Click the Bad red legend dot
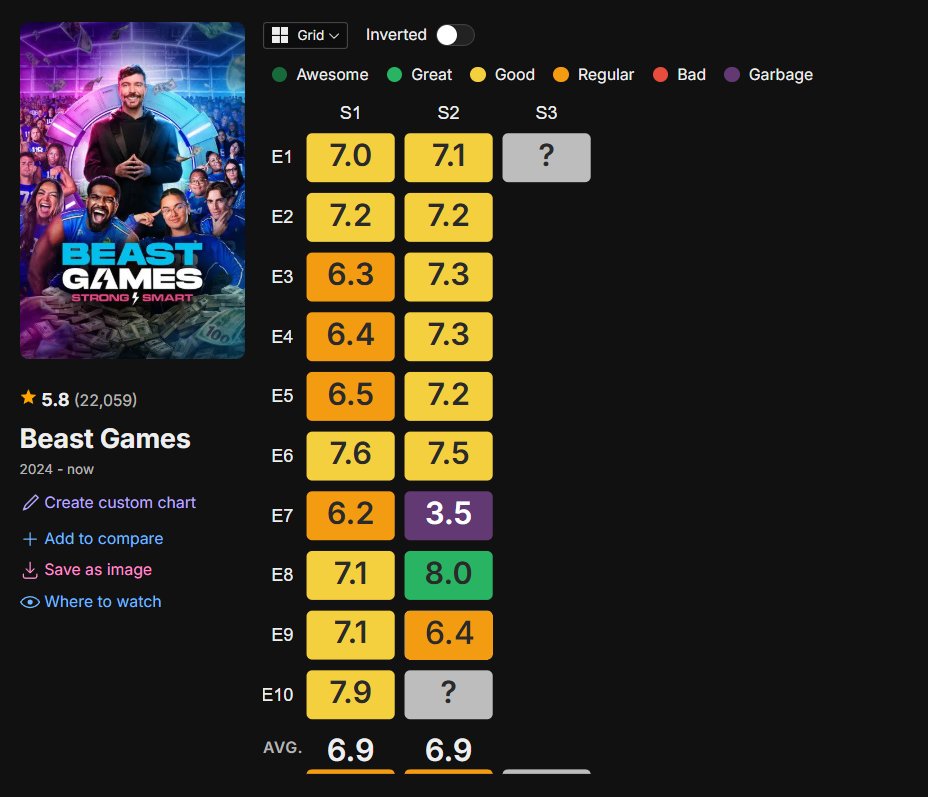 pyautogui.click(x=660, y=75)
